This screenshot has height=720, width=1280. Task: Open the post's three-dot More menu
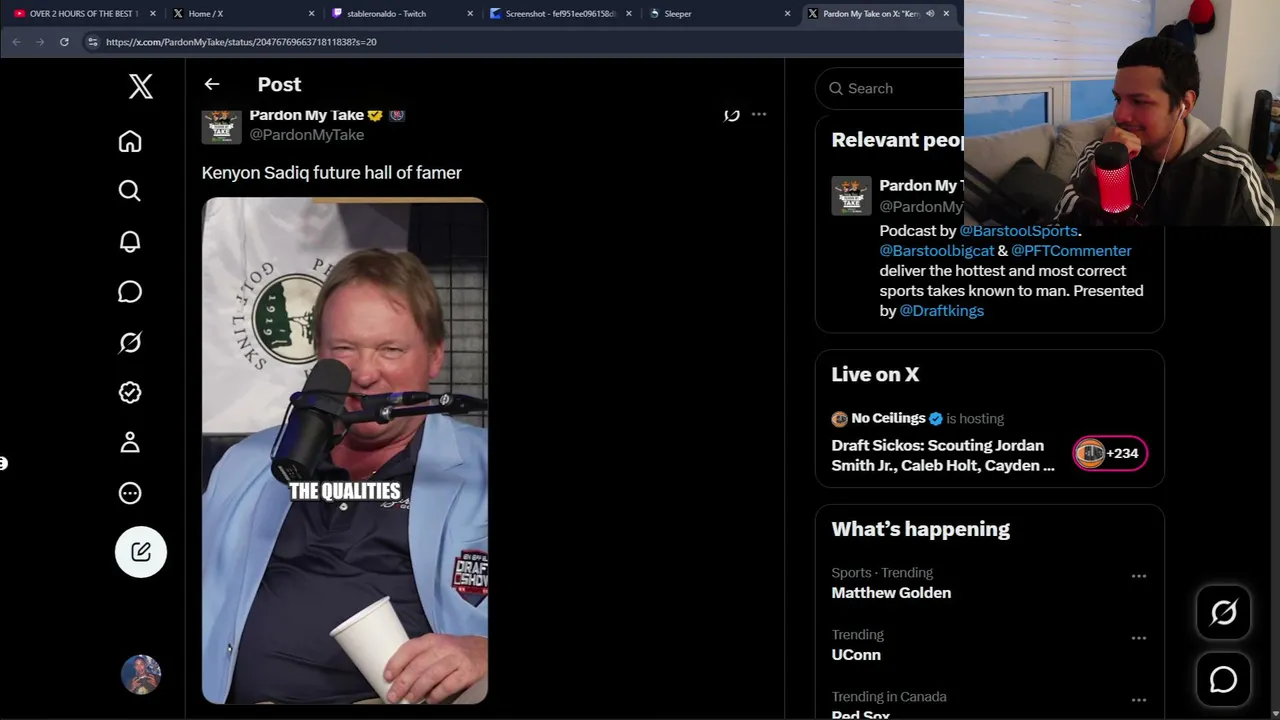pyautogui.click(x=759, y=115)
